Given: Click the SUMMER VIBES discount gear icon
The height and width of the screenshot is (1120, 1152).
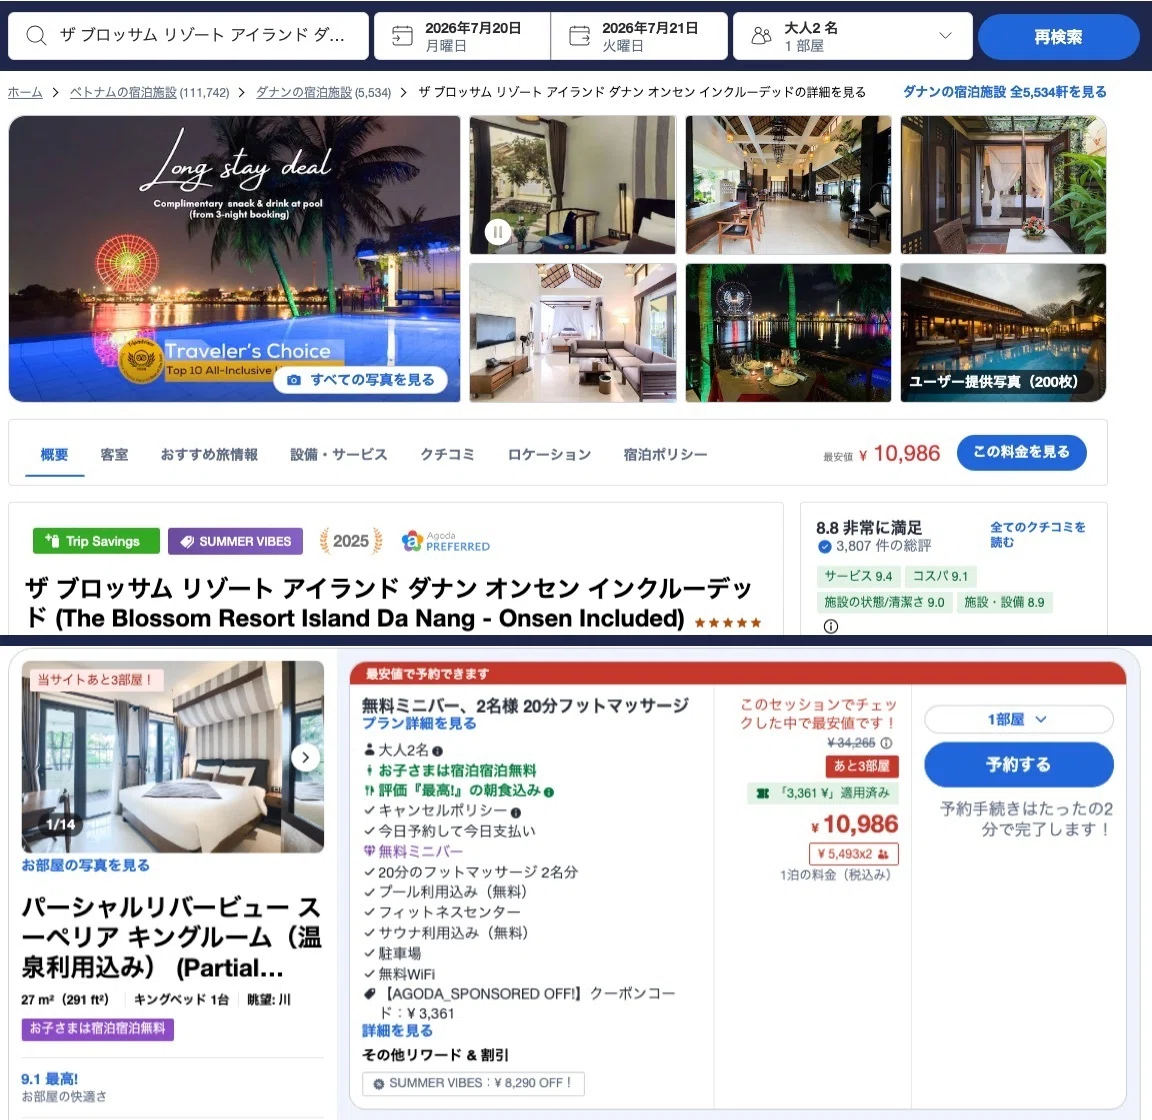Looking at the screenshot, I should pos(379,1083).
